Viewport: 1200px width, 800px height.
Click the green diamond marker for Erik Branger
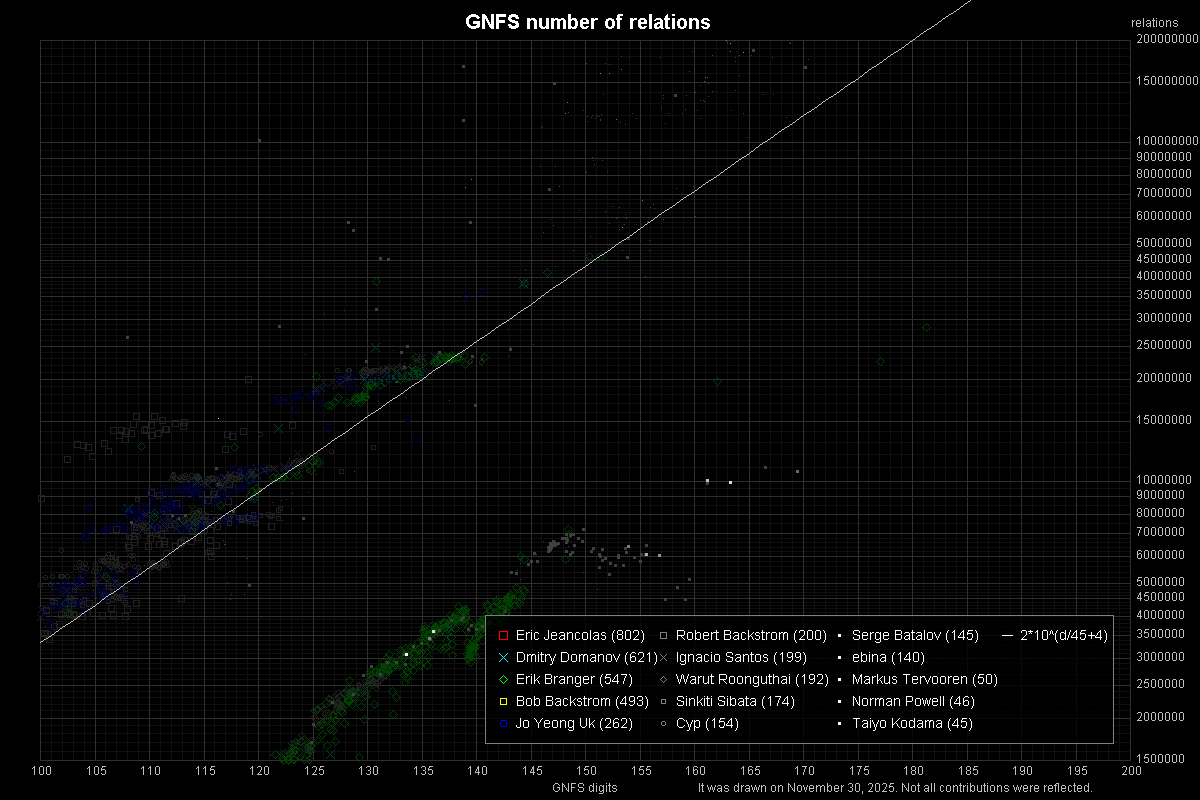503,680
